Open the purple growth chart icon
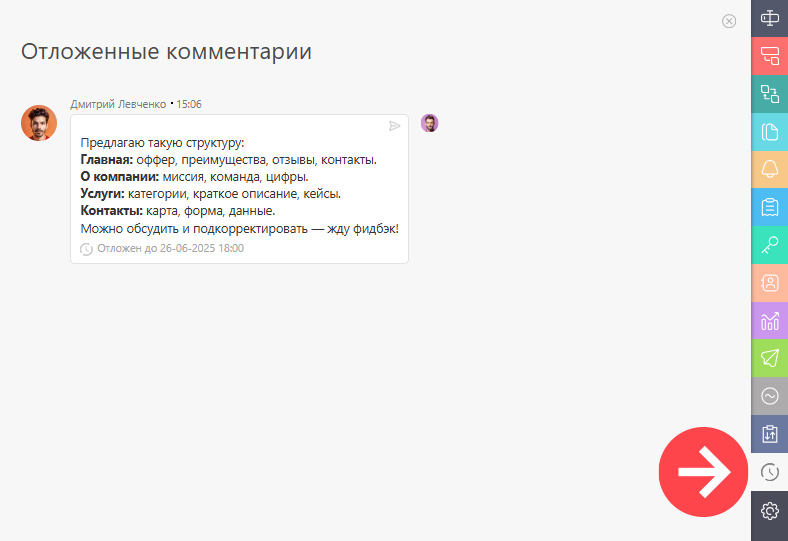Viewport: 788px width, 541px height. pyautogui.click(x=769, y=320)
